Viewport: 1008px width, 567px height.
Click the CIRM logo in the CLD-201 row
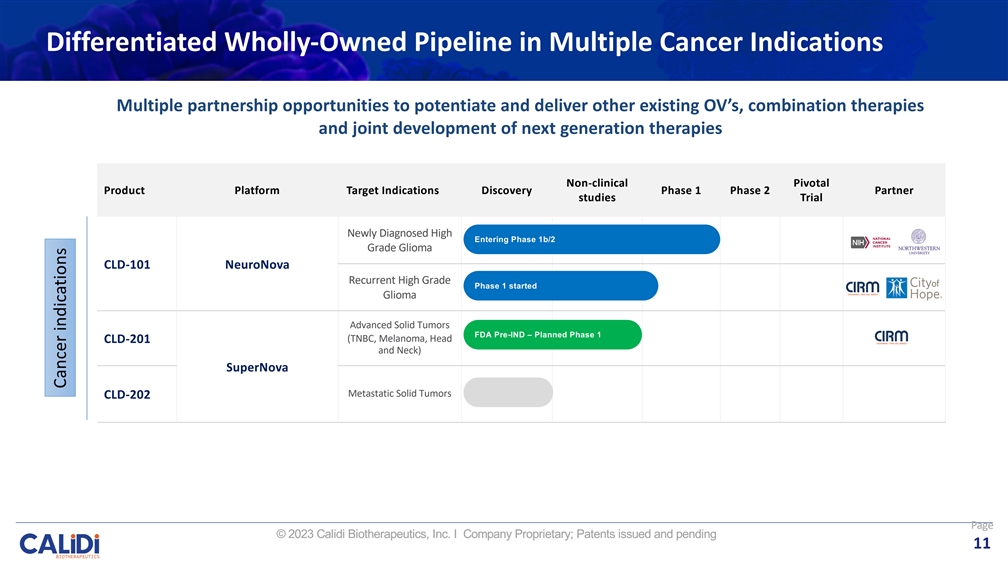tap(891, 336)
